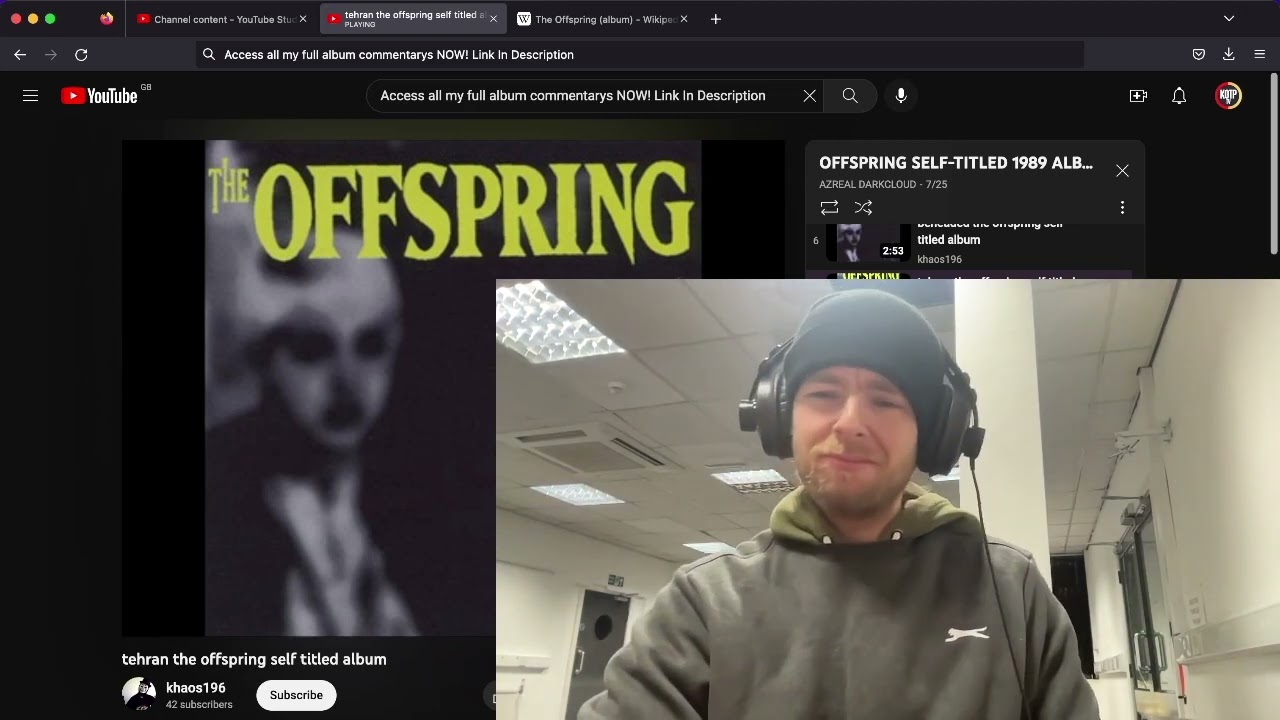This screenshot has width=1280, height=720.
Task: Close the playlist panel
Action: click(x=1122, y=171)
